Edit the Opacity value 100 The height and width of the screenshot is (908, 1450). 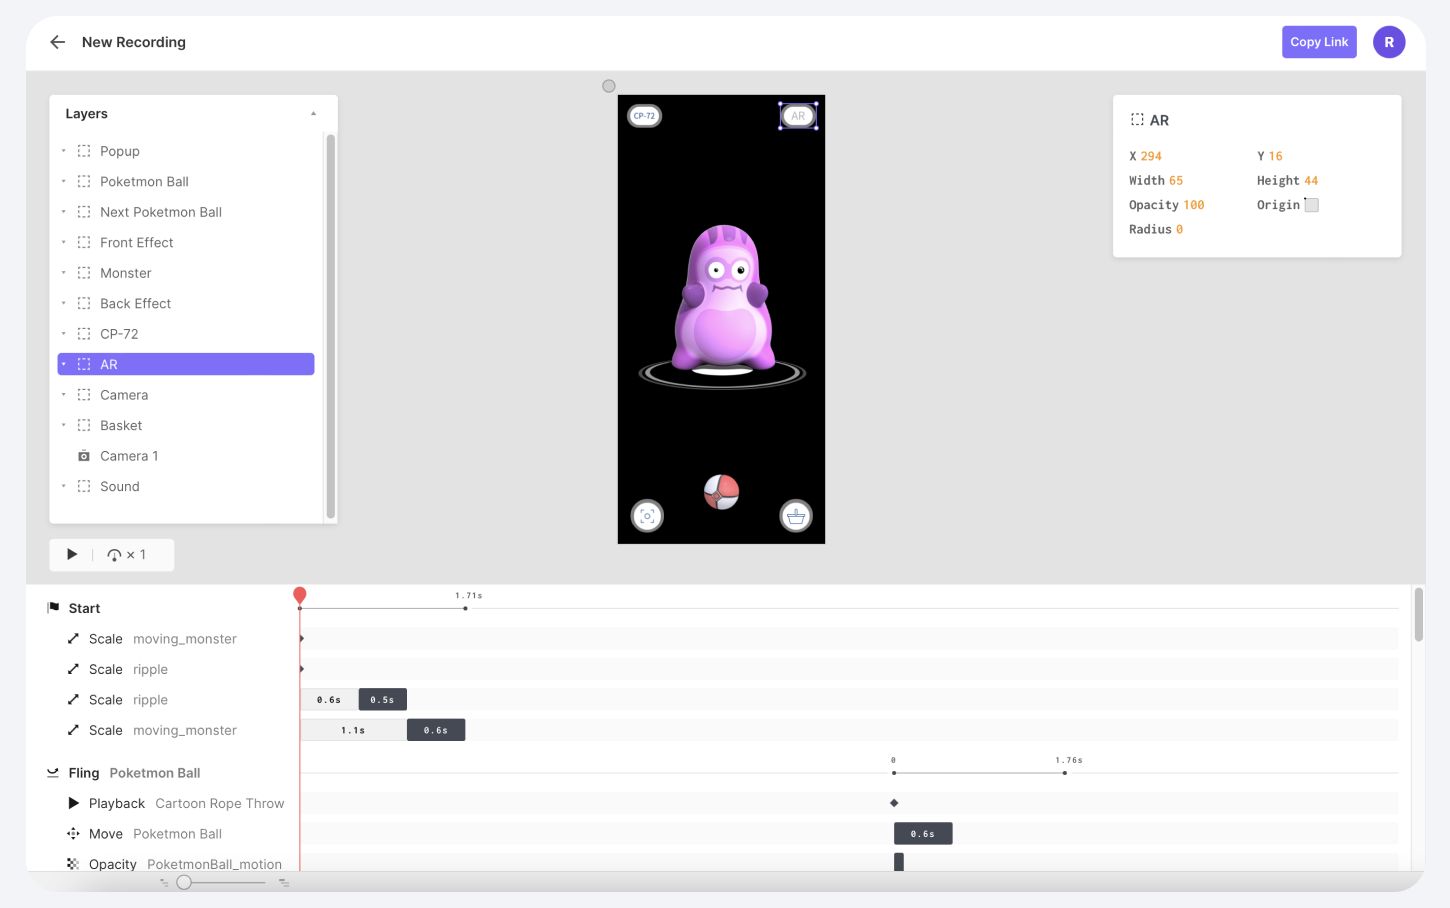1194,205
